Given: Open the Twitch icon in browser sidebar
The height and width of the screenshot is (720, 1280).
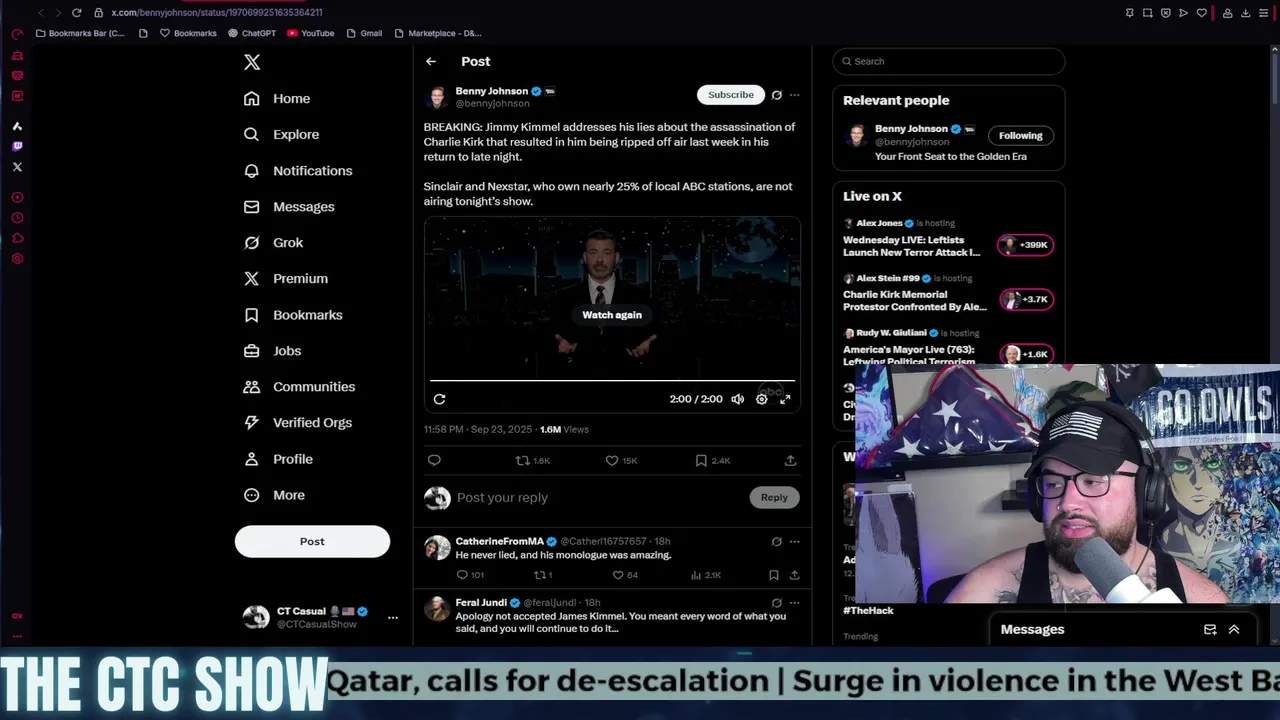Looking at the screenshot, I should tap(17, 146).
